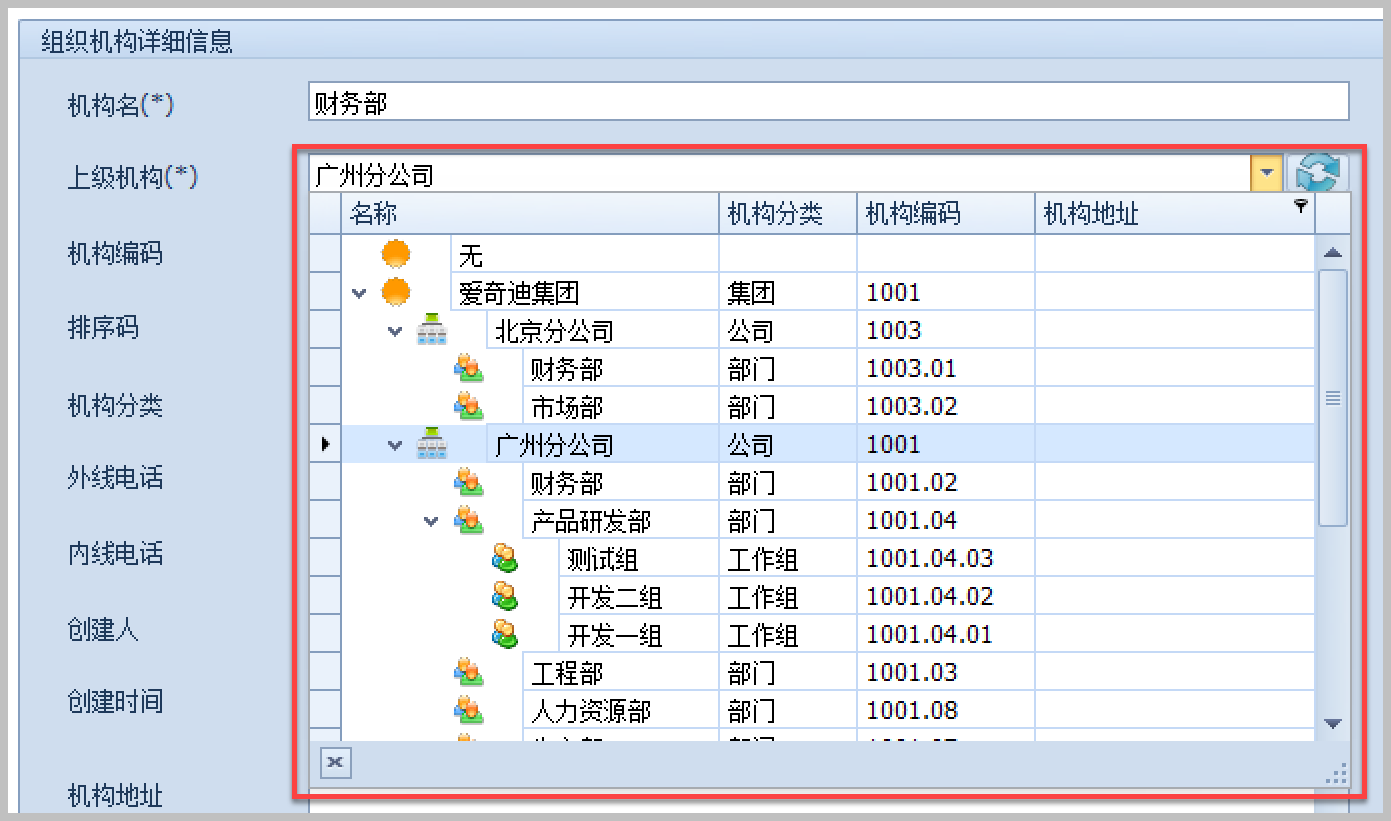Click the code cell 1001.02
The width and height of the screenshot is (1391, 821).
(946, 483)
